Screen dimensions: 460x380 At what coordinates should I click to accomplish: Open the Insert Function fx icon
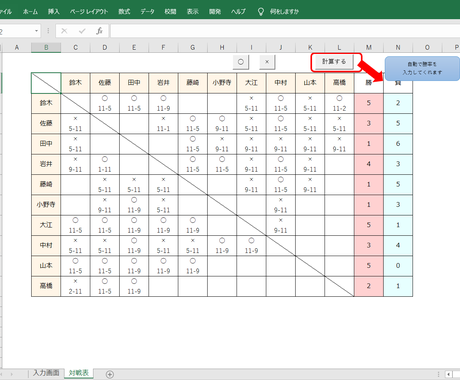pos(99,31)
